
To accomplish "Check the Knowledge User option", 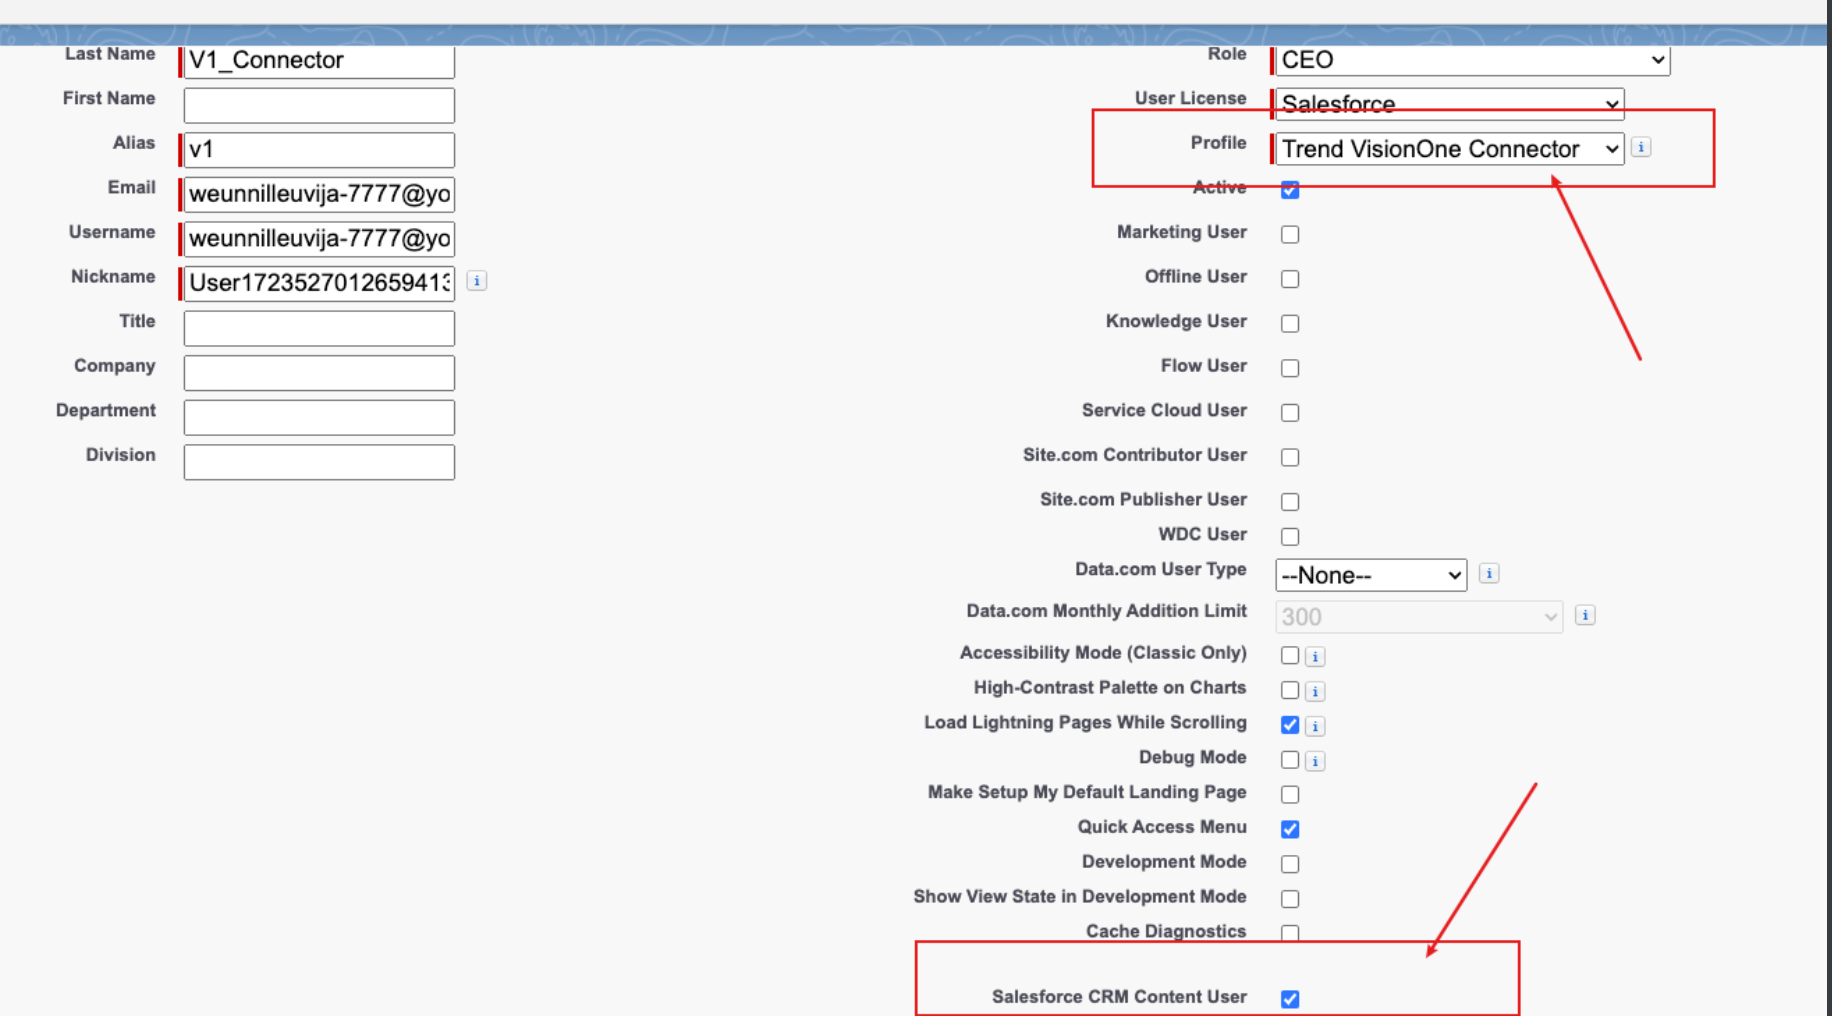I will pyautogui.click(x=1290, y=323).
